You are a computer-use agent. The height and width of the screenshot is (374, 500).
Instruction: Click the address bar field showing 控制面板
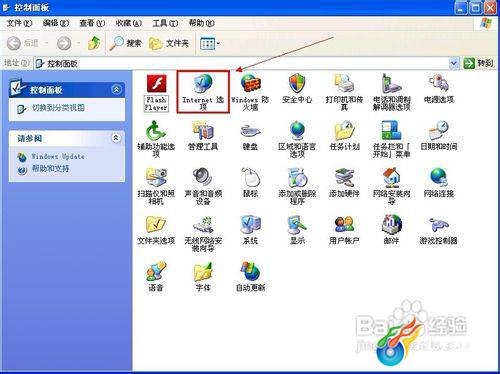[x=246, y=63]
